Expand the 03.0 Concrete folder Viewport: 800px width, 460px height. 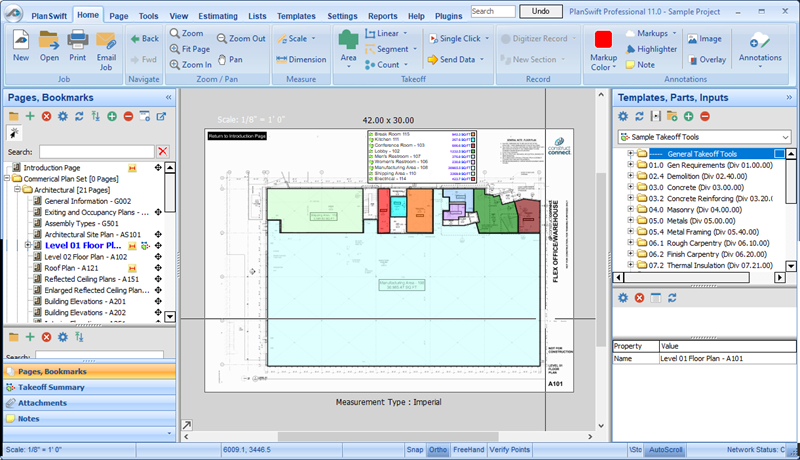click(630, 186)
